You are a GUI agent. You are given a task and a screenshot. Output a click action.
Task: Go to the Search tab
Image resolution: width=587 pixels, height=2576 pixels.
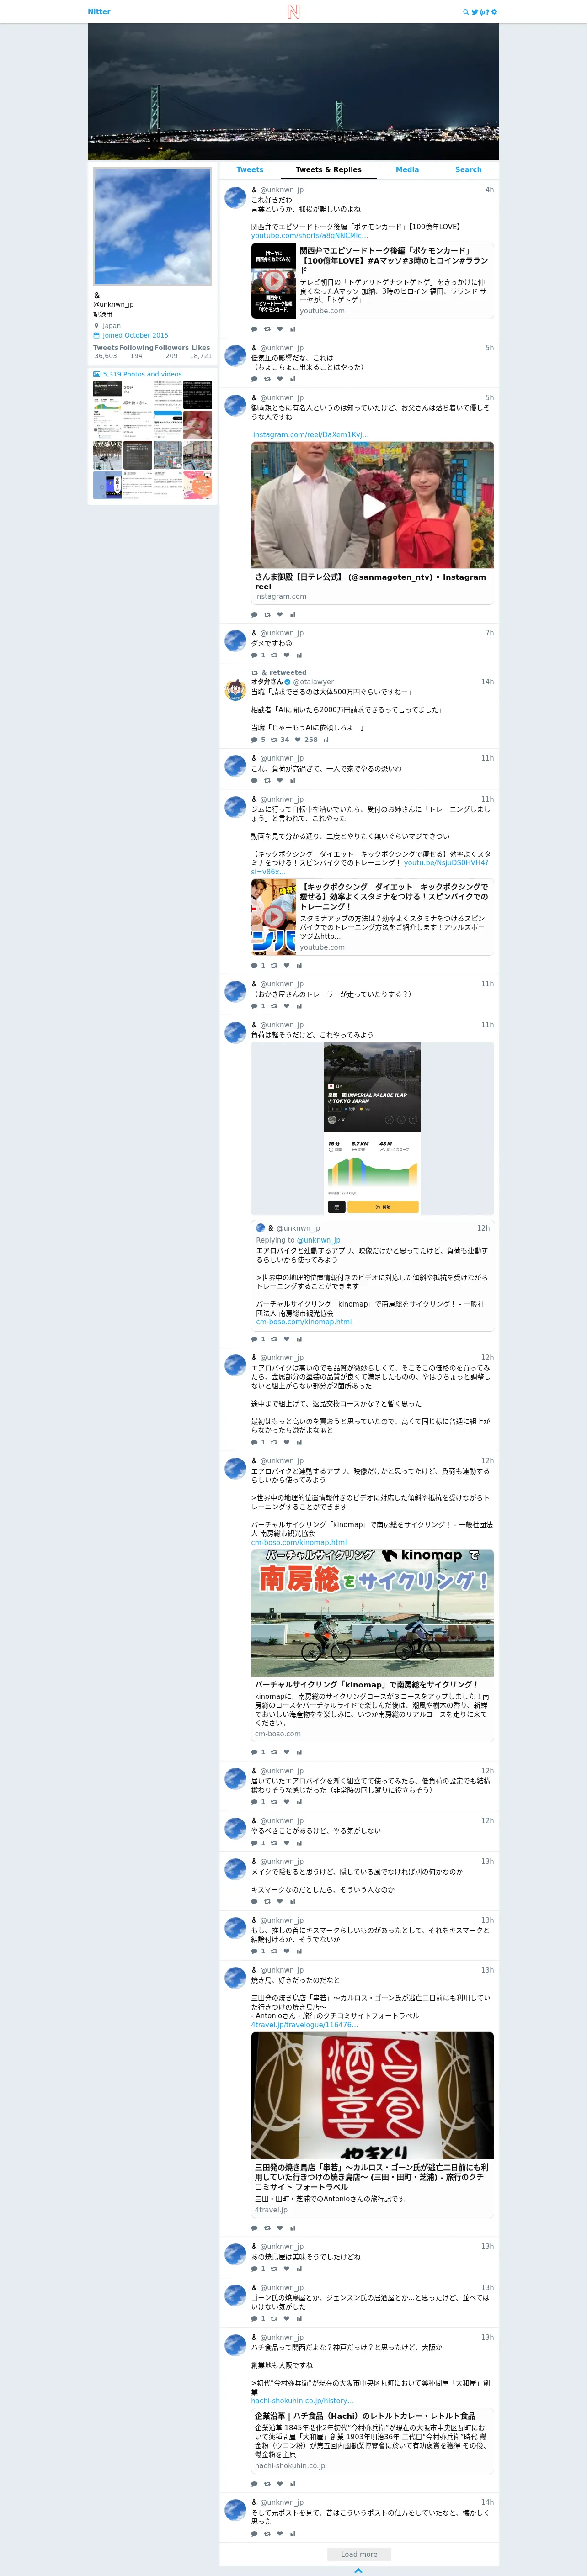pyautogui.click(x=468, y=170)
